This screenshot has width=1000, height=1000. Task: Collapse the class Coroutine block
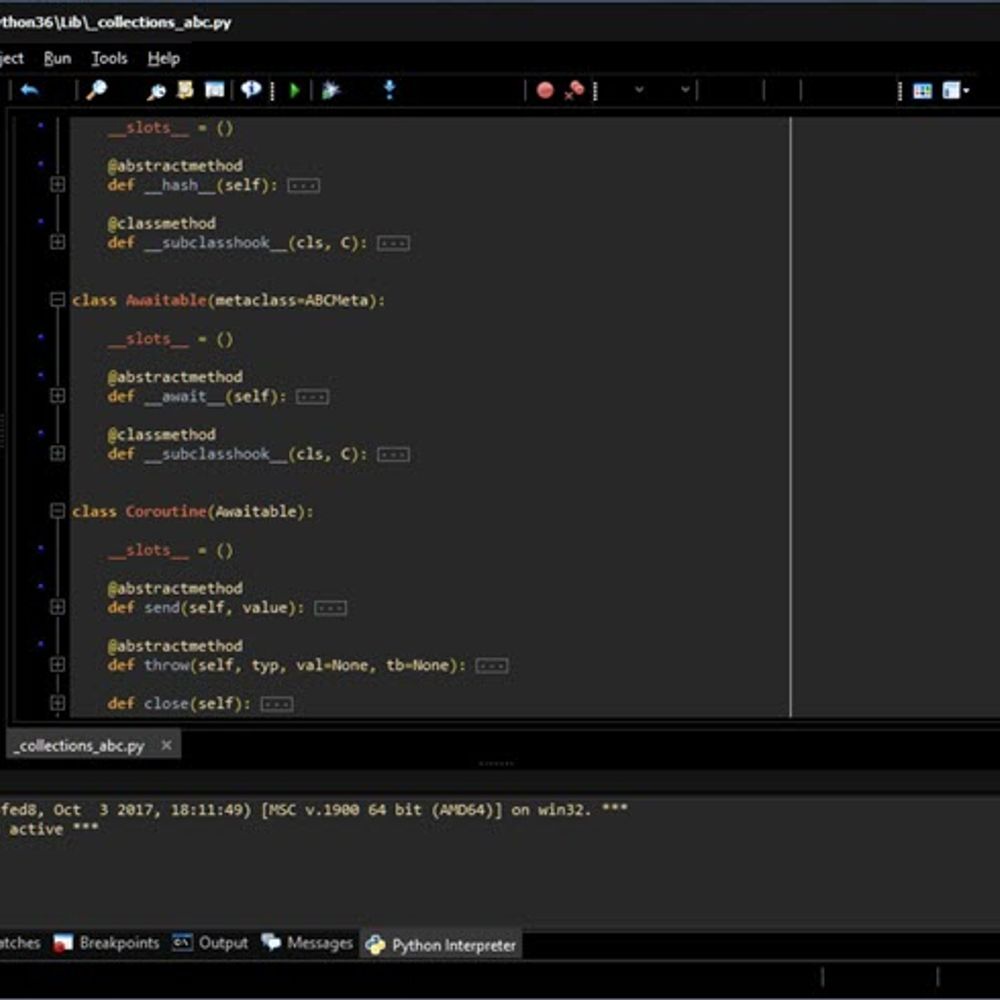(57, 511)
